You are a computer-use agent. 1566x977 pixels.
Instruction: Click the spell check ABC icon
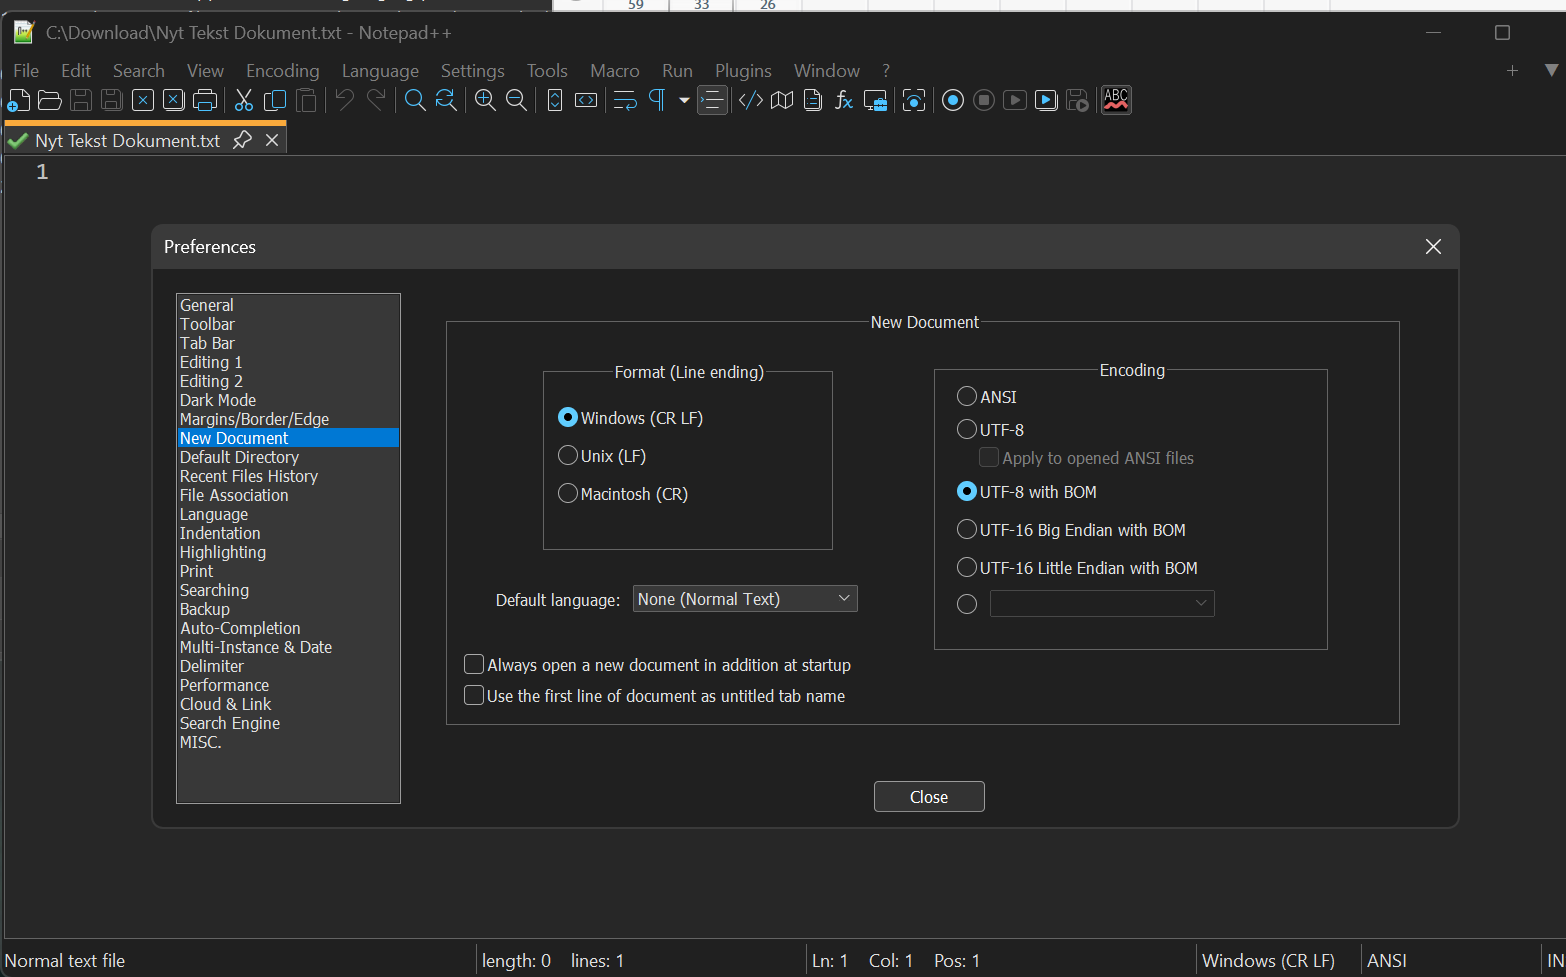click(x=1116, y=100)
